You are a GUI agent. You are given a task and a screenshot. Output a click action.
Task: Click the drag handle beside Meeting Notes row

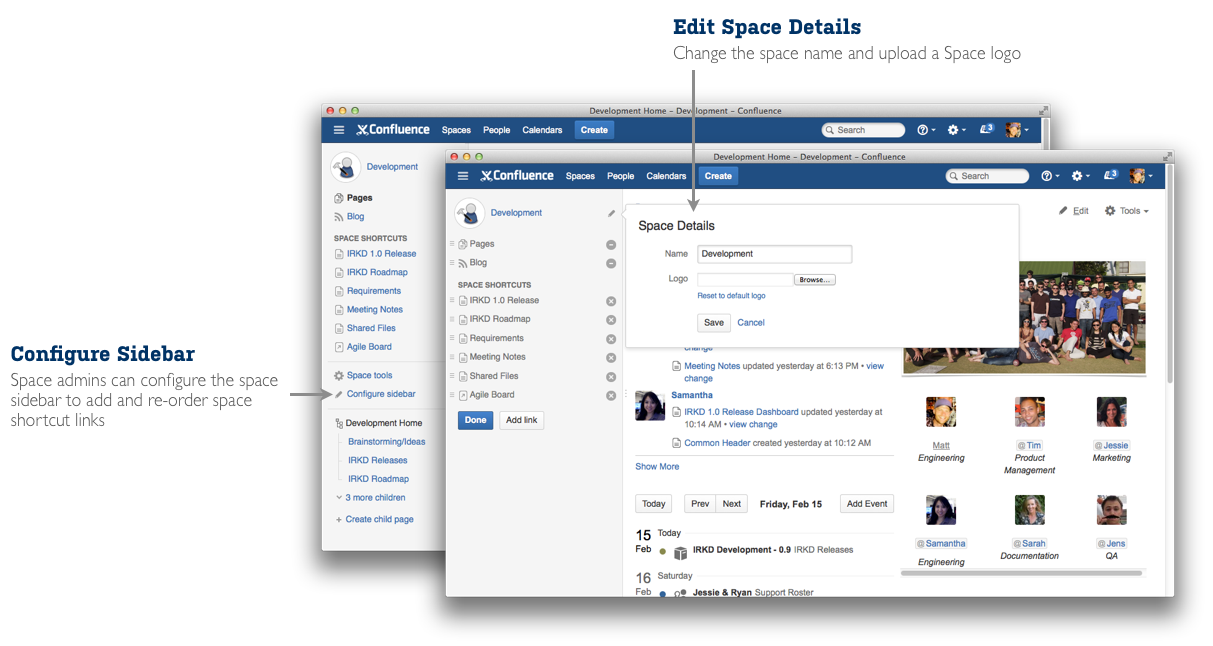pyautogui.click(x=452, y=357)
